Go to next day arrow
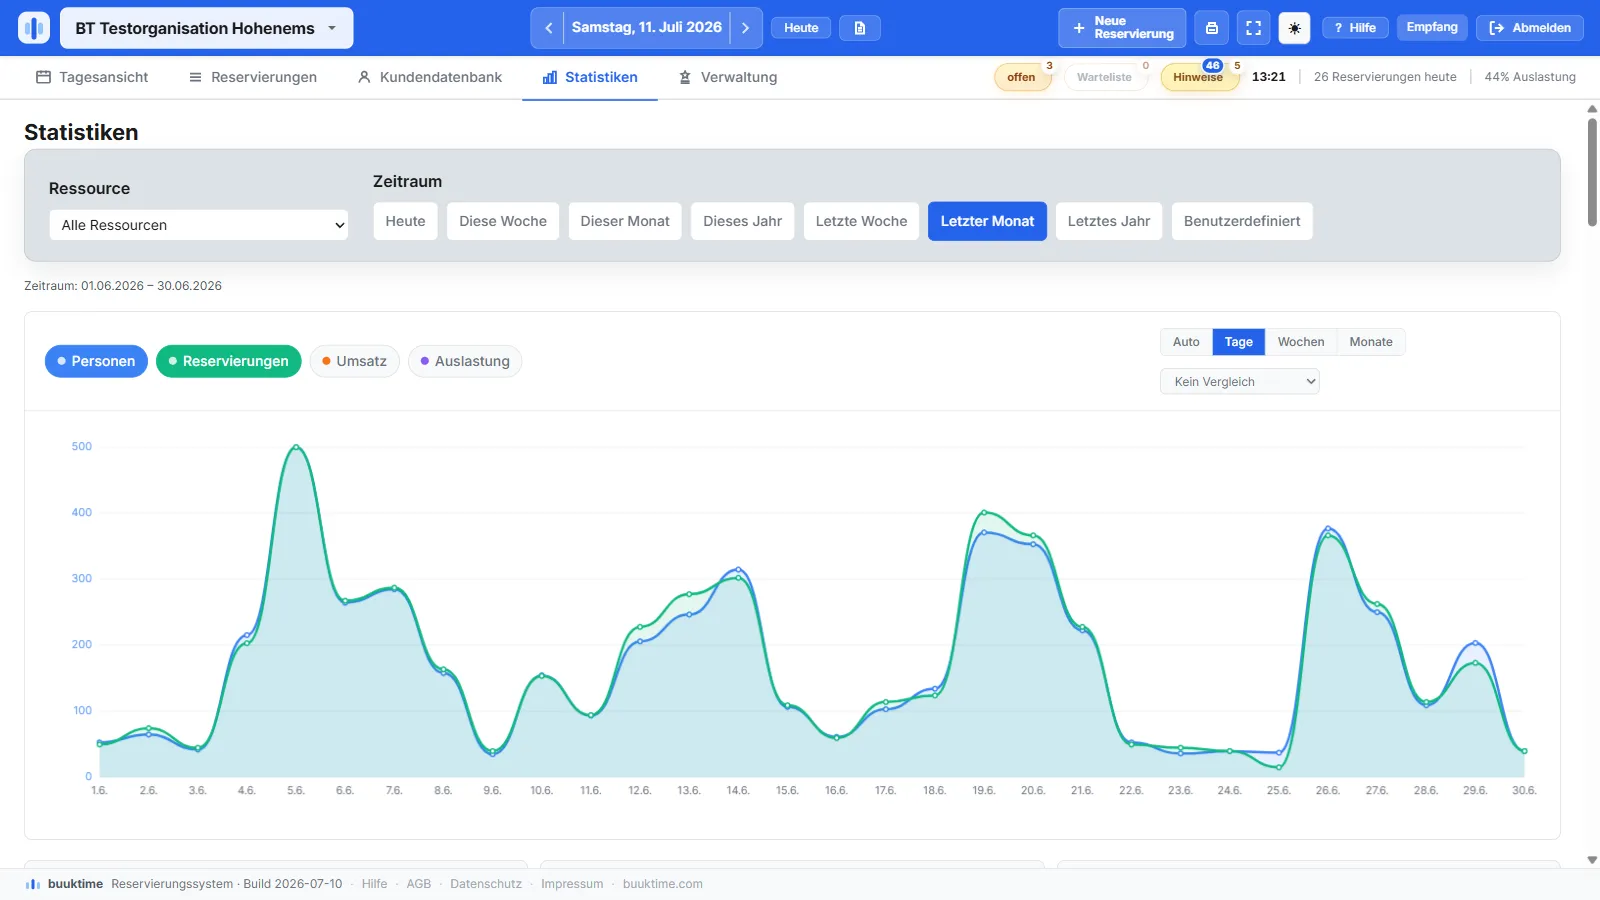This screenshot has height=900, width=1600. [745, 28]
